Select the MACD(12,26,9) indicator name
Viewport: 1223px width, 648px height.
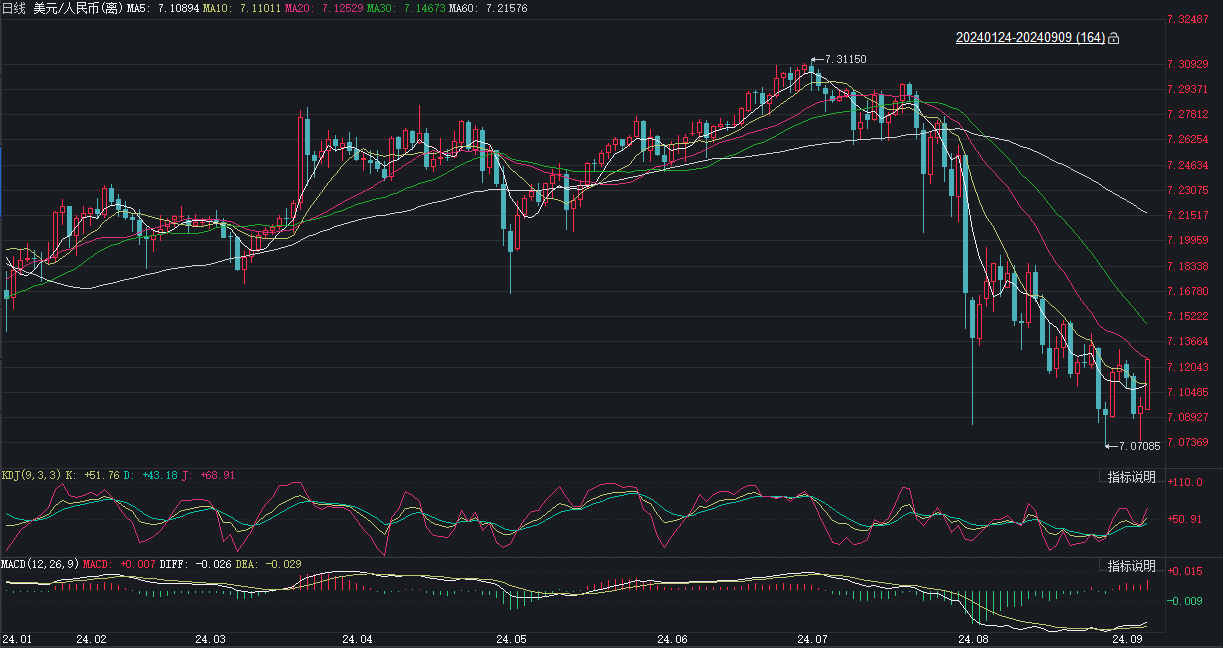click(x=39, y=564)
